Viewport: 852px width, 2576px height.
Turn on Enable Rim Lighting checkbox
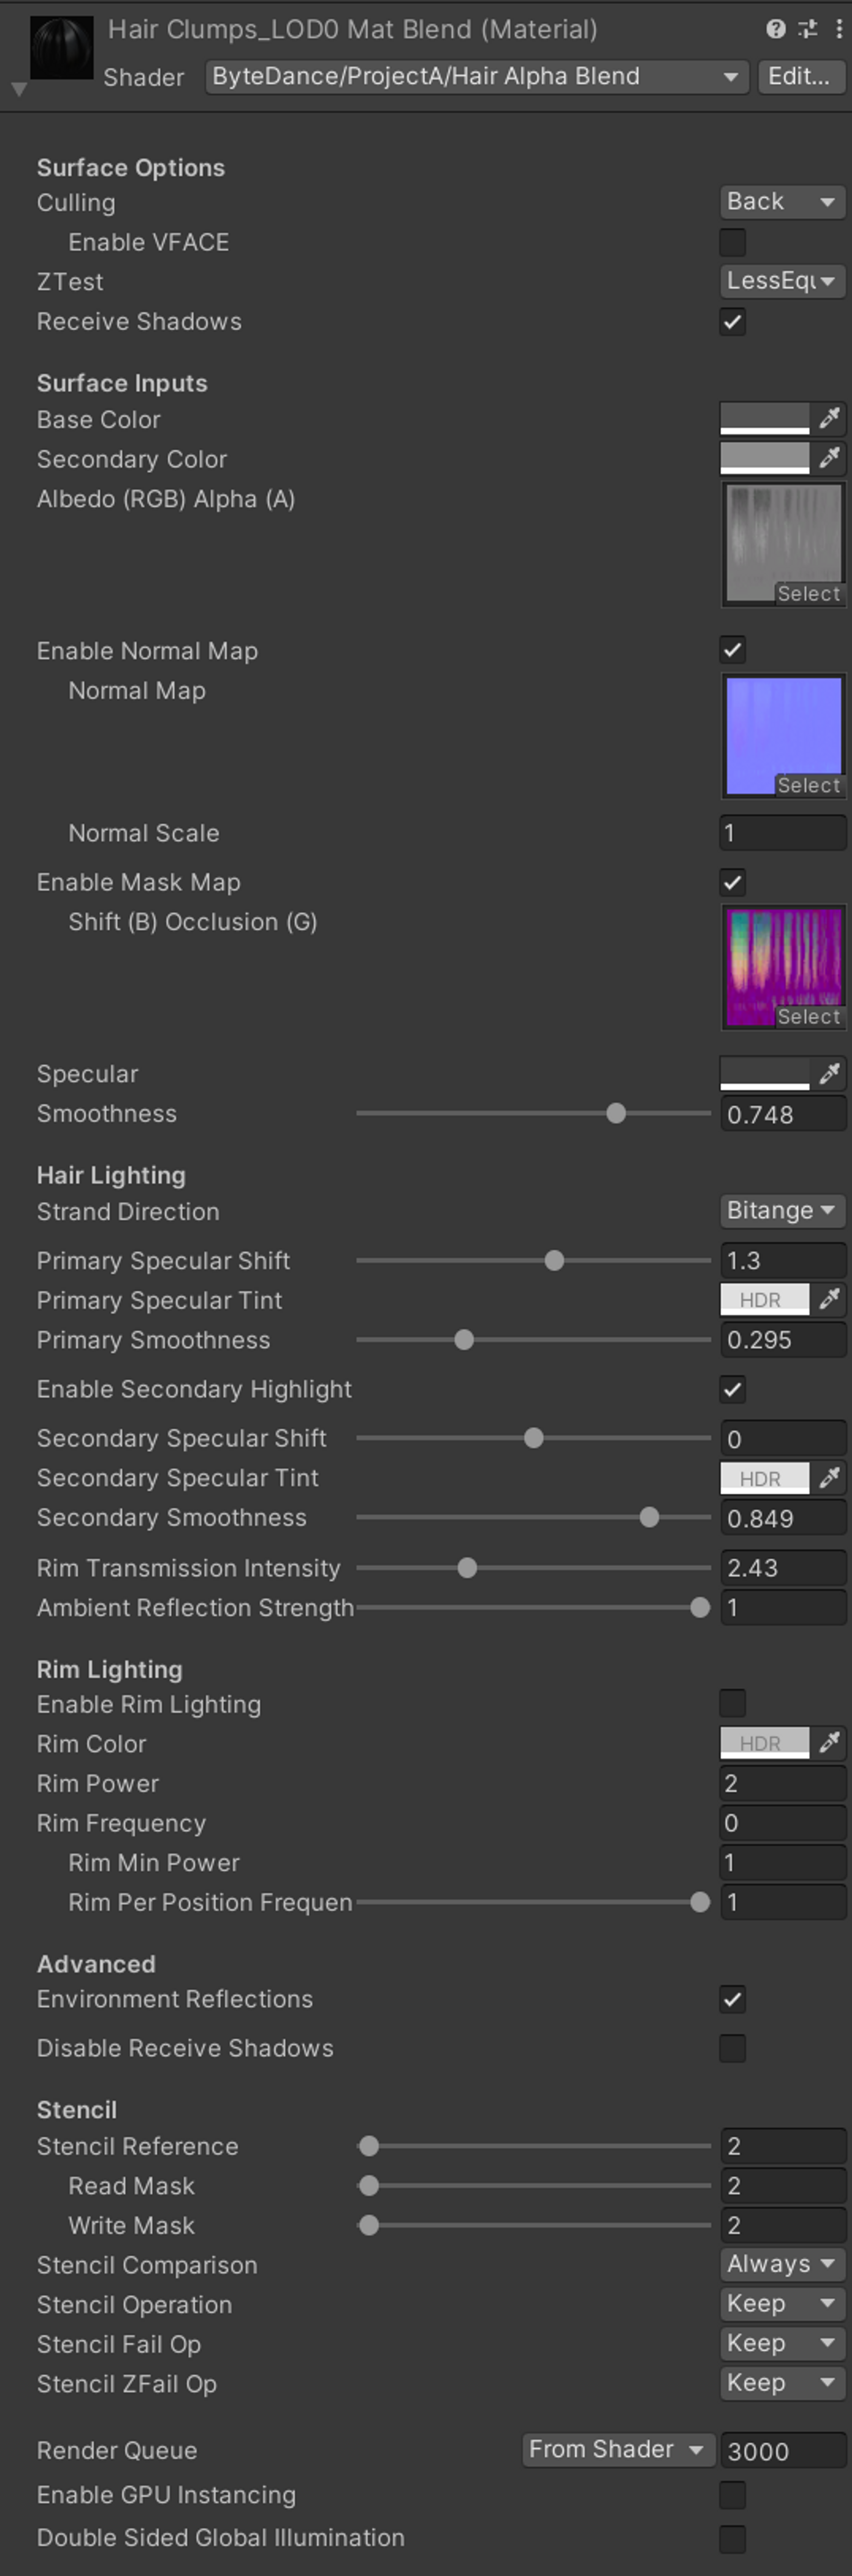[x=732, y=1703]
